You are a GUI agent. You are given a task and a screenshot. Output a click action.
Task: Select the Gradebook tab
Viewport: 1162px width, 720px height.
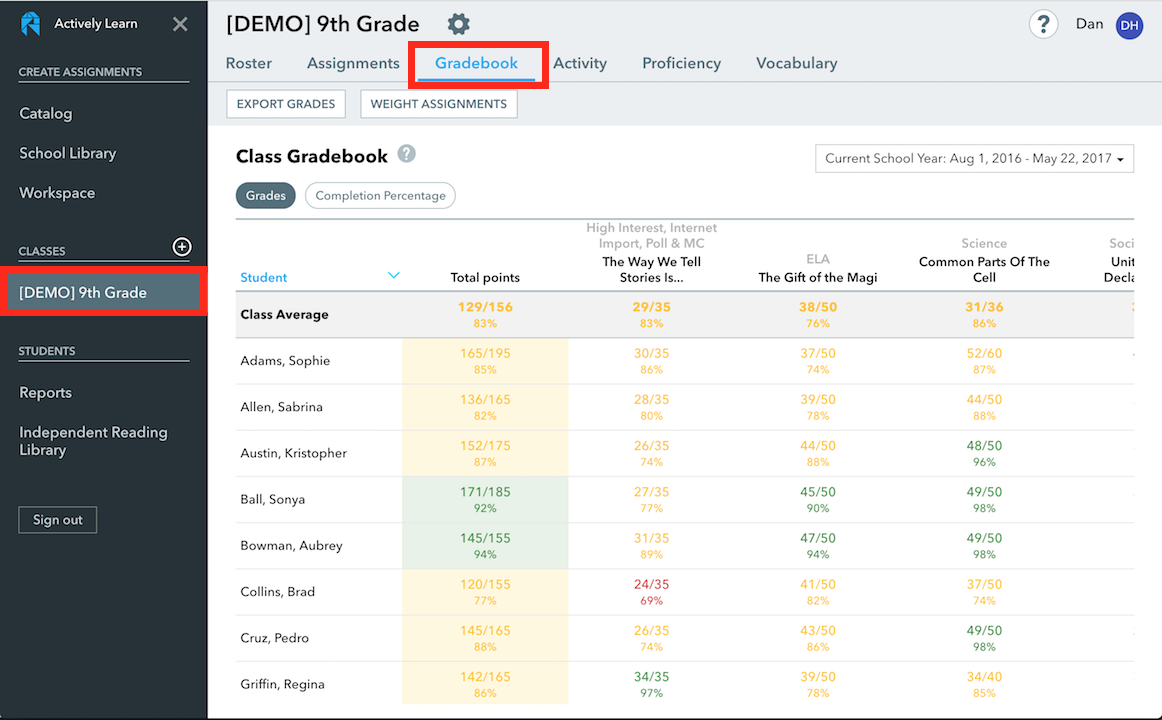(x=477, y=63)
